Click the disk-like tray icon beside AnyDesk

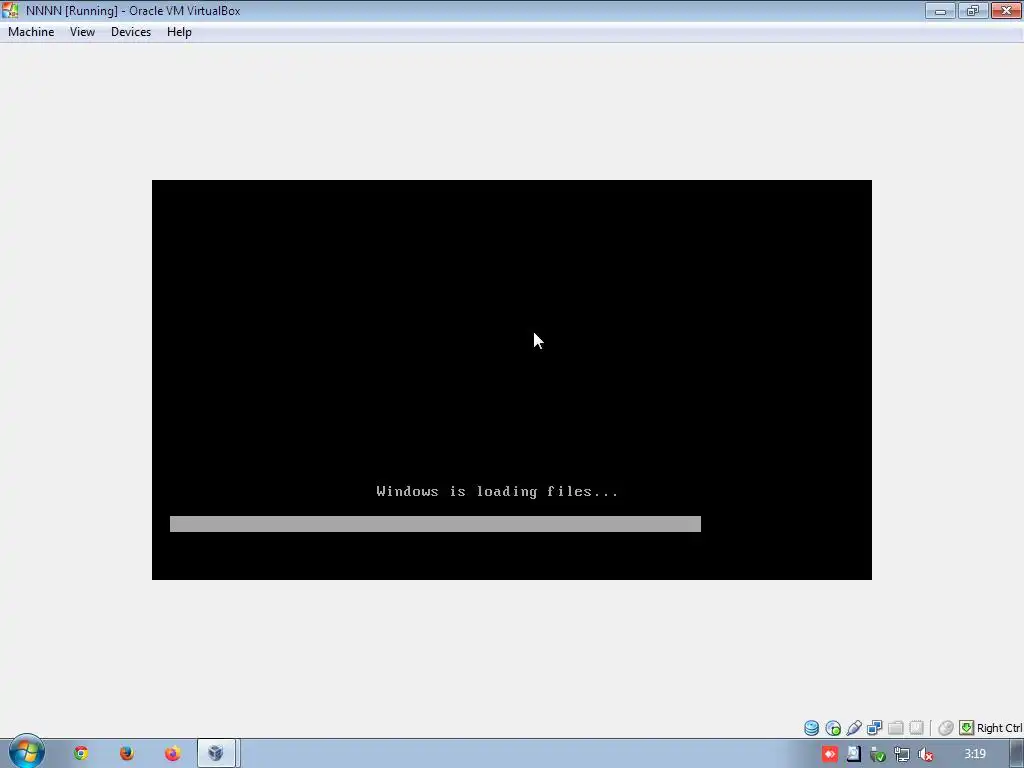pyautogui.click(x=854, y=754)
